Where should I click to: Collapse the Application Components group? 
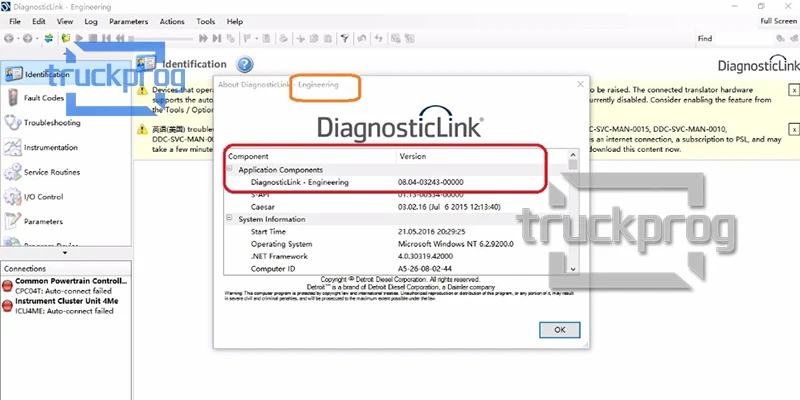[230, 169]
